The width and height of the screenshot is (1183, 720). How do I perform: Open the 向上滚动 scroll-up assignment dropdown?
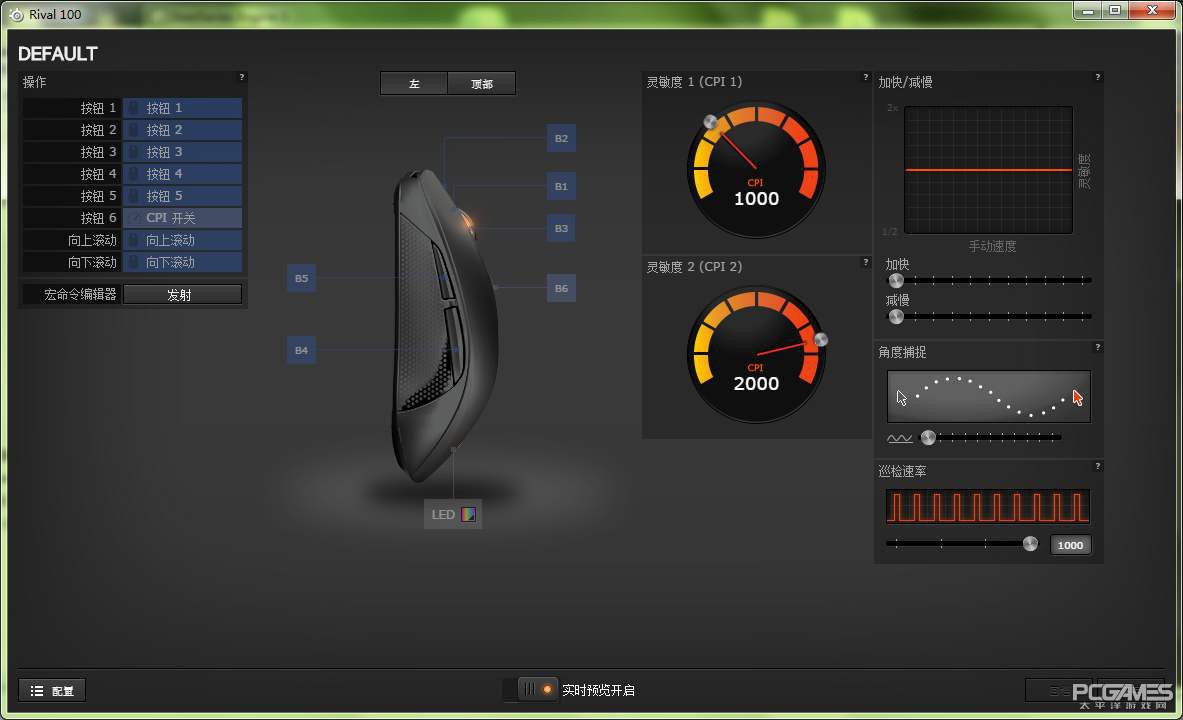183,240
